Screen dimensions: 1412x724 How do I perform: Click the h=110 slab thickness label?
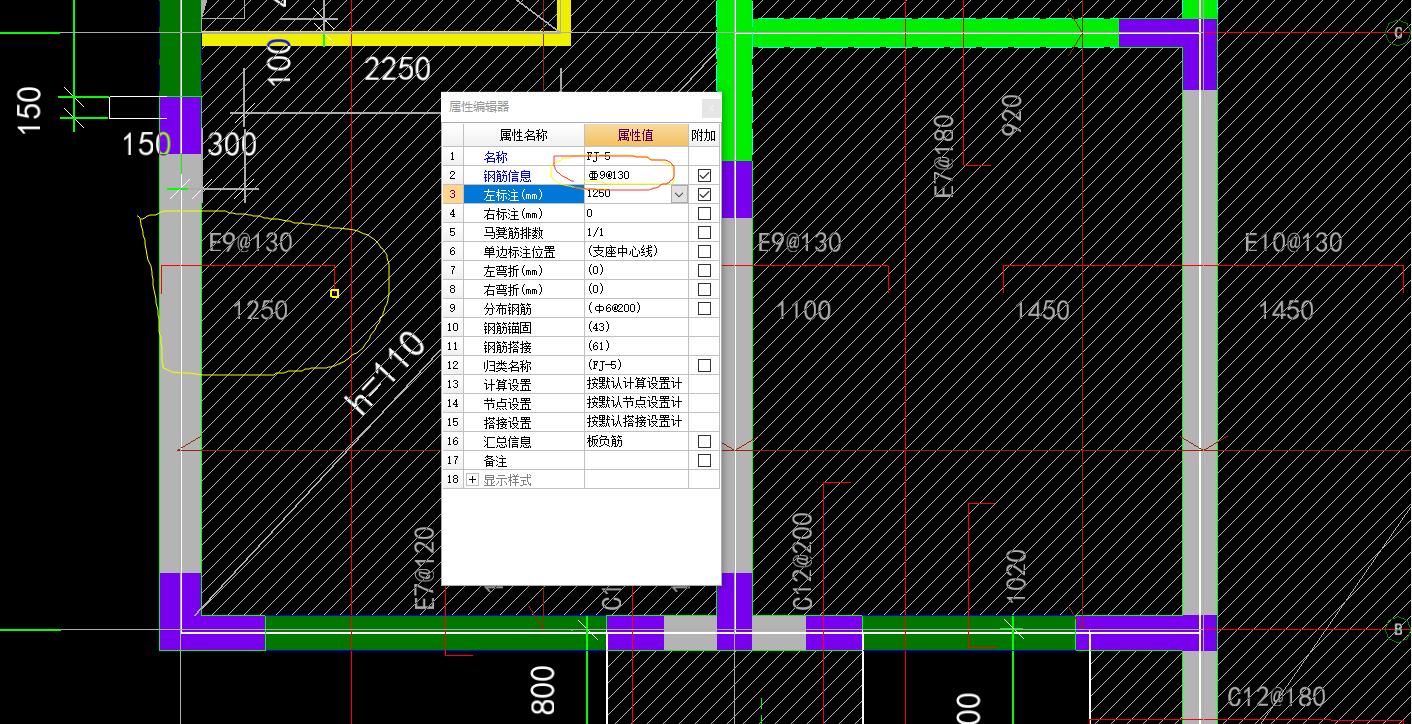click(x=386, y=374)
